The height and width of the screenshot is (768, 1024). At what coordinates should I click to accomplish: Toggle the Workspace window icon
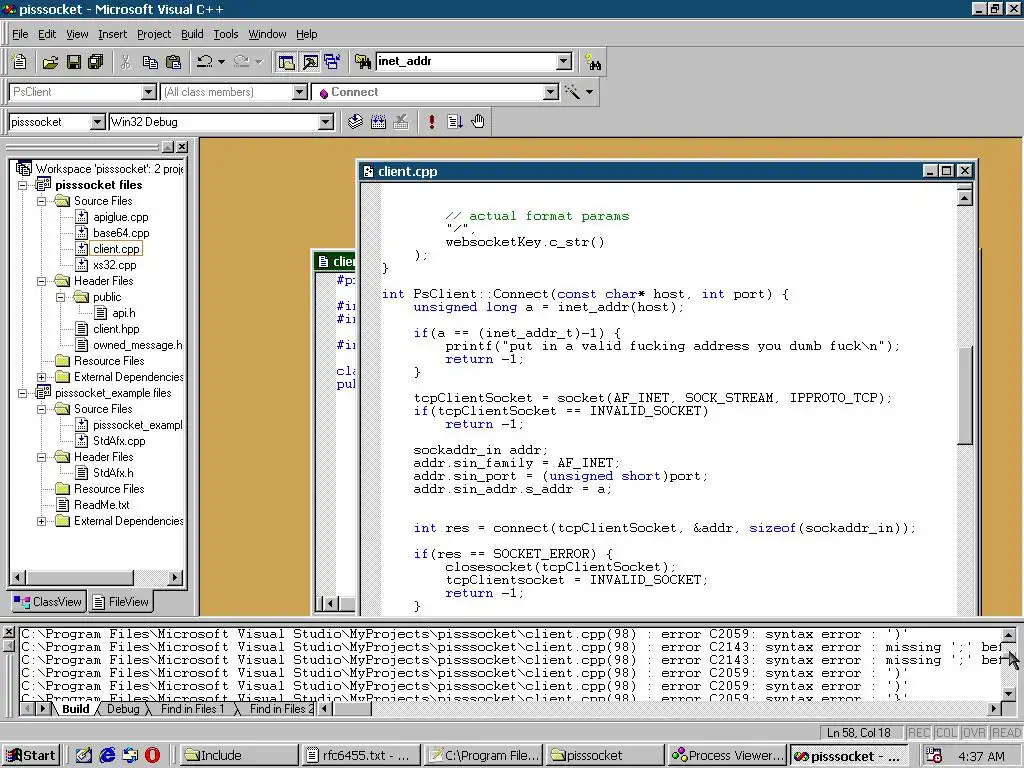[287, 62]
